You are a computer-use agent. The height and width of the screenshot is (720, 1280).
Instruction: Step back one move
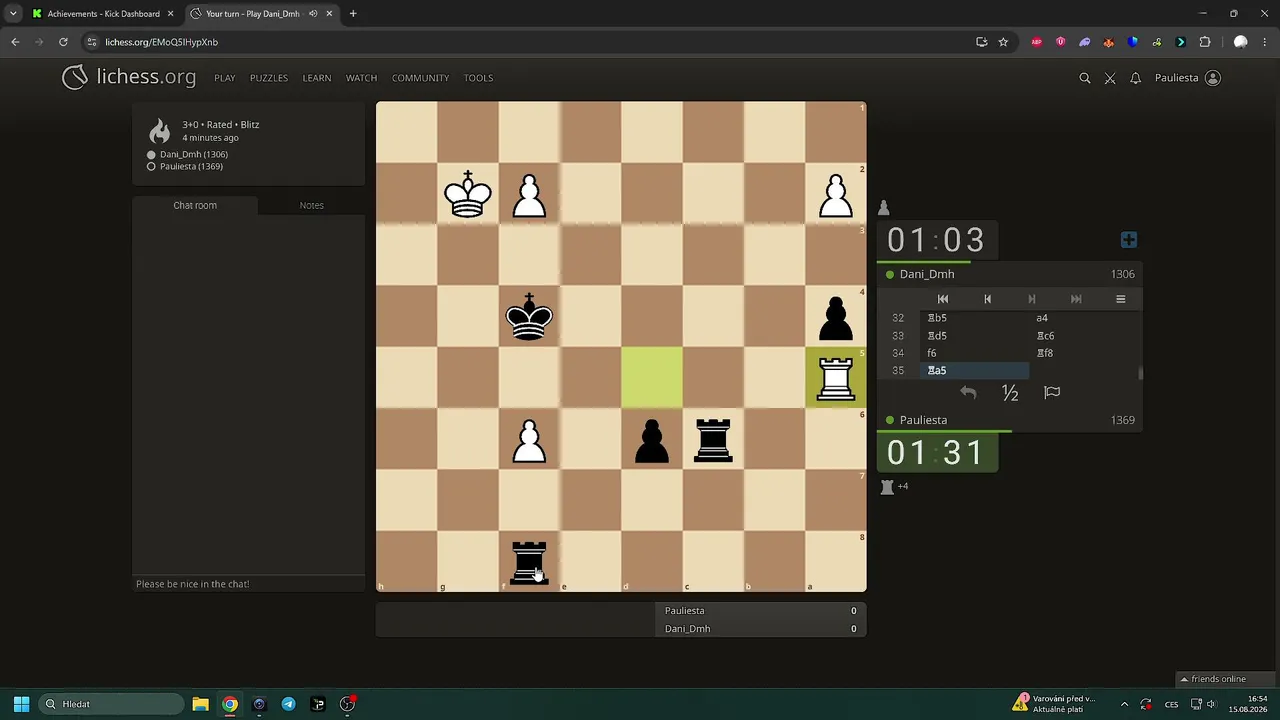point(987,299)
